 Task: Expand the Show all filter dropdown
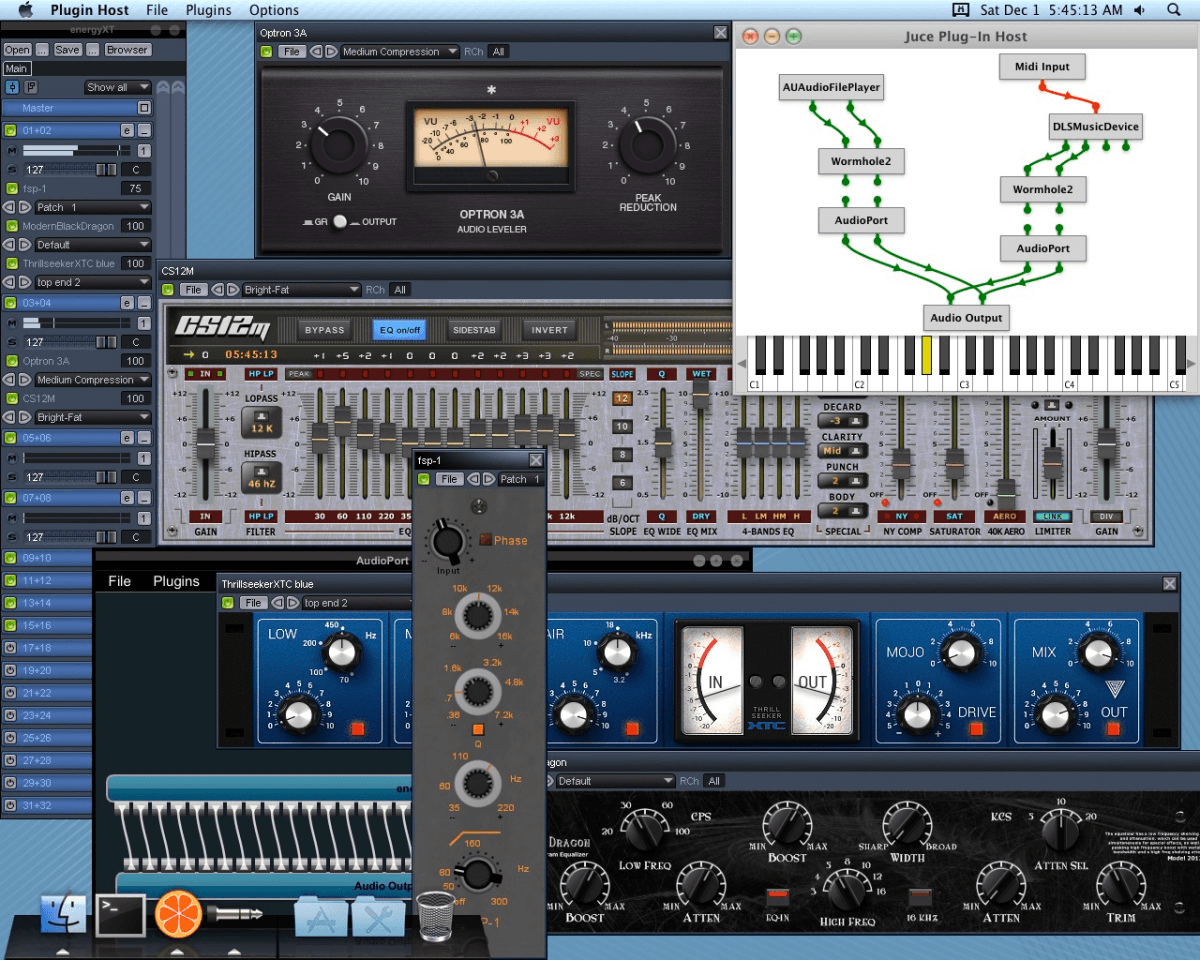pos(117,87)
